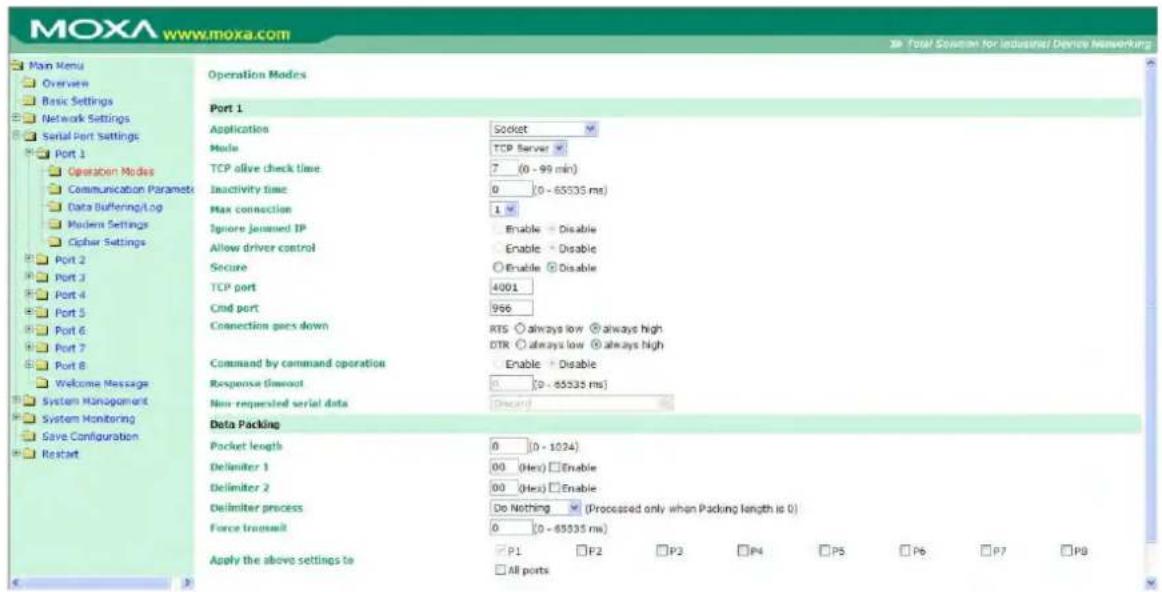1162x592 pixels.
Task: Click the Data Buffering/Log folder icon
Action: click(56, 207)
